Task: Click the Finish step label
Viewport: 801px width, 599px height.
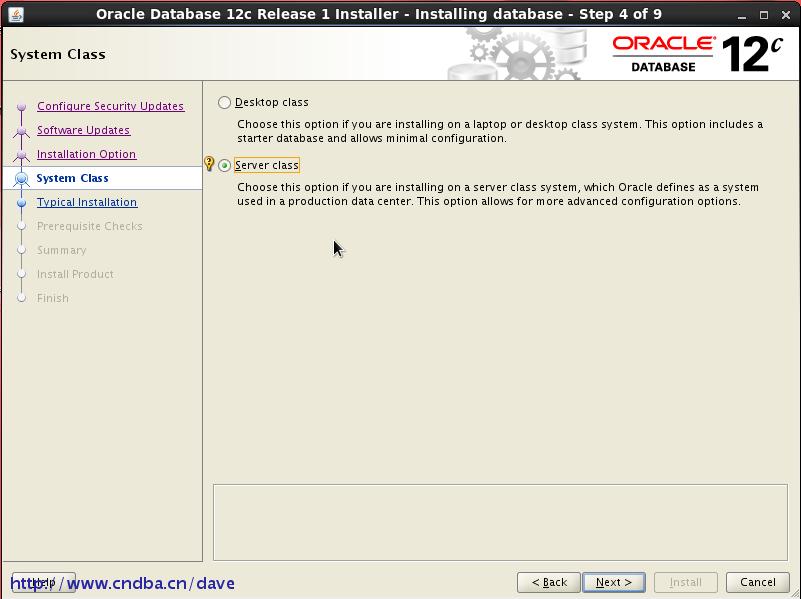Action: pos(53,298)
